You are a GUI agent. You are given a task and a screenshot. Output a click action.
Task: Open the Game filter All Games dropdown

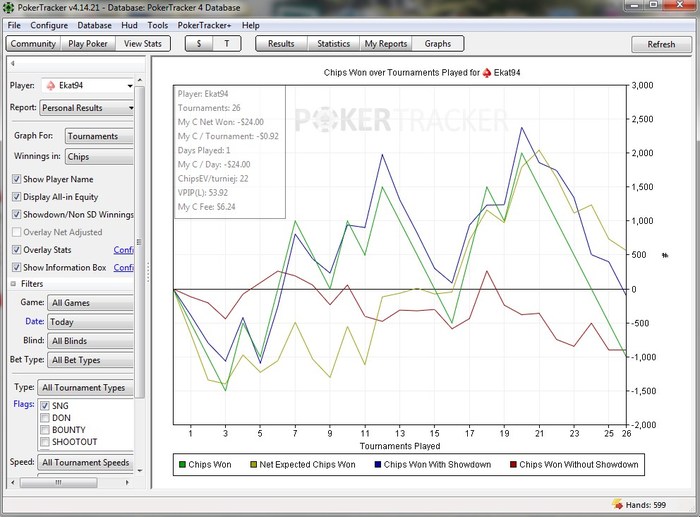click(x=90, y=303)
